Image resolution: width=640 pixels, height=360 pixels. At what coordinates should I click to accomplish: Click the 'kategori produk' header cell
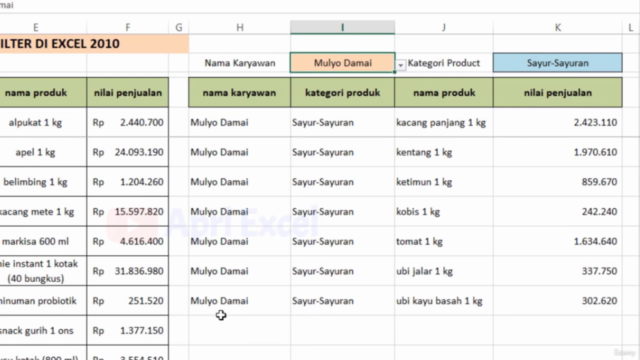click(x=342, y=93)
